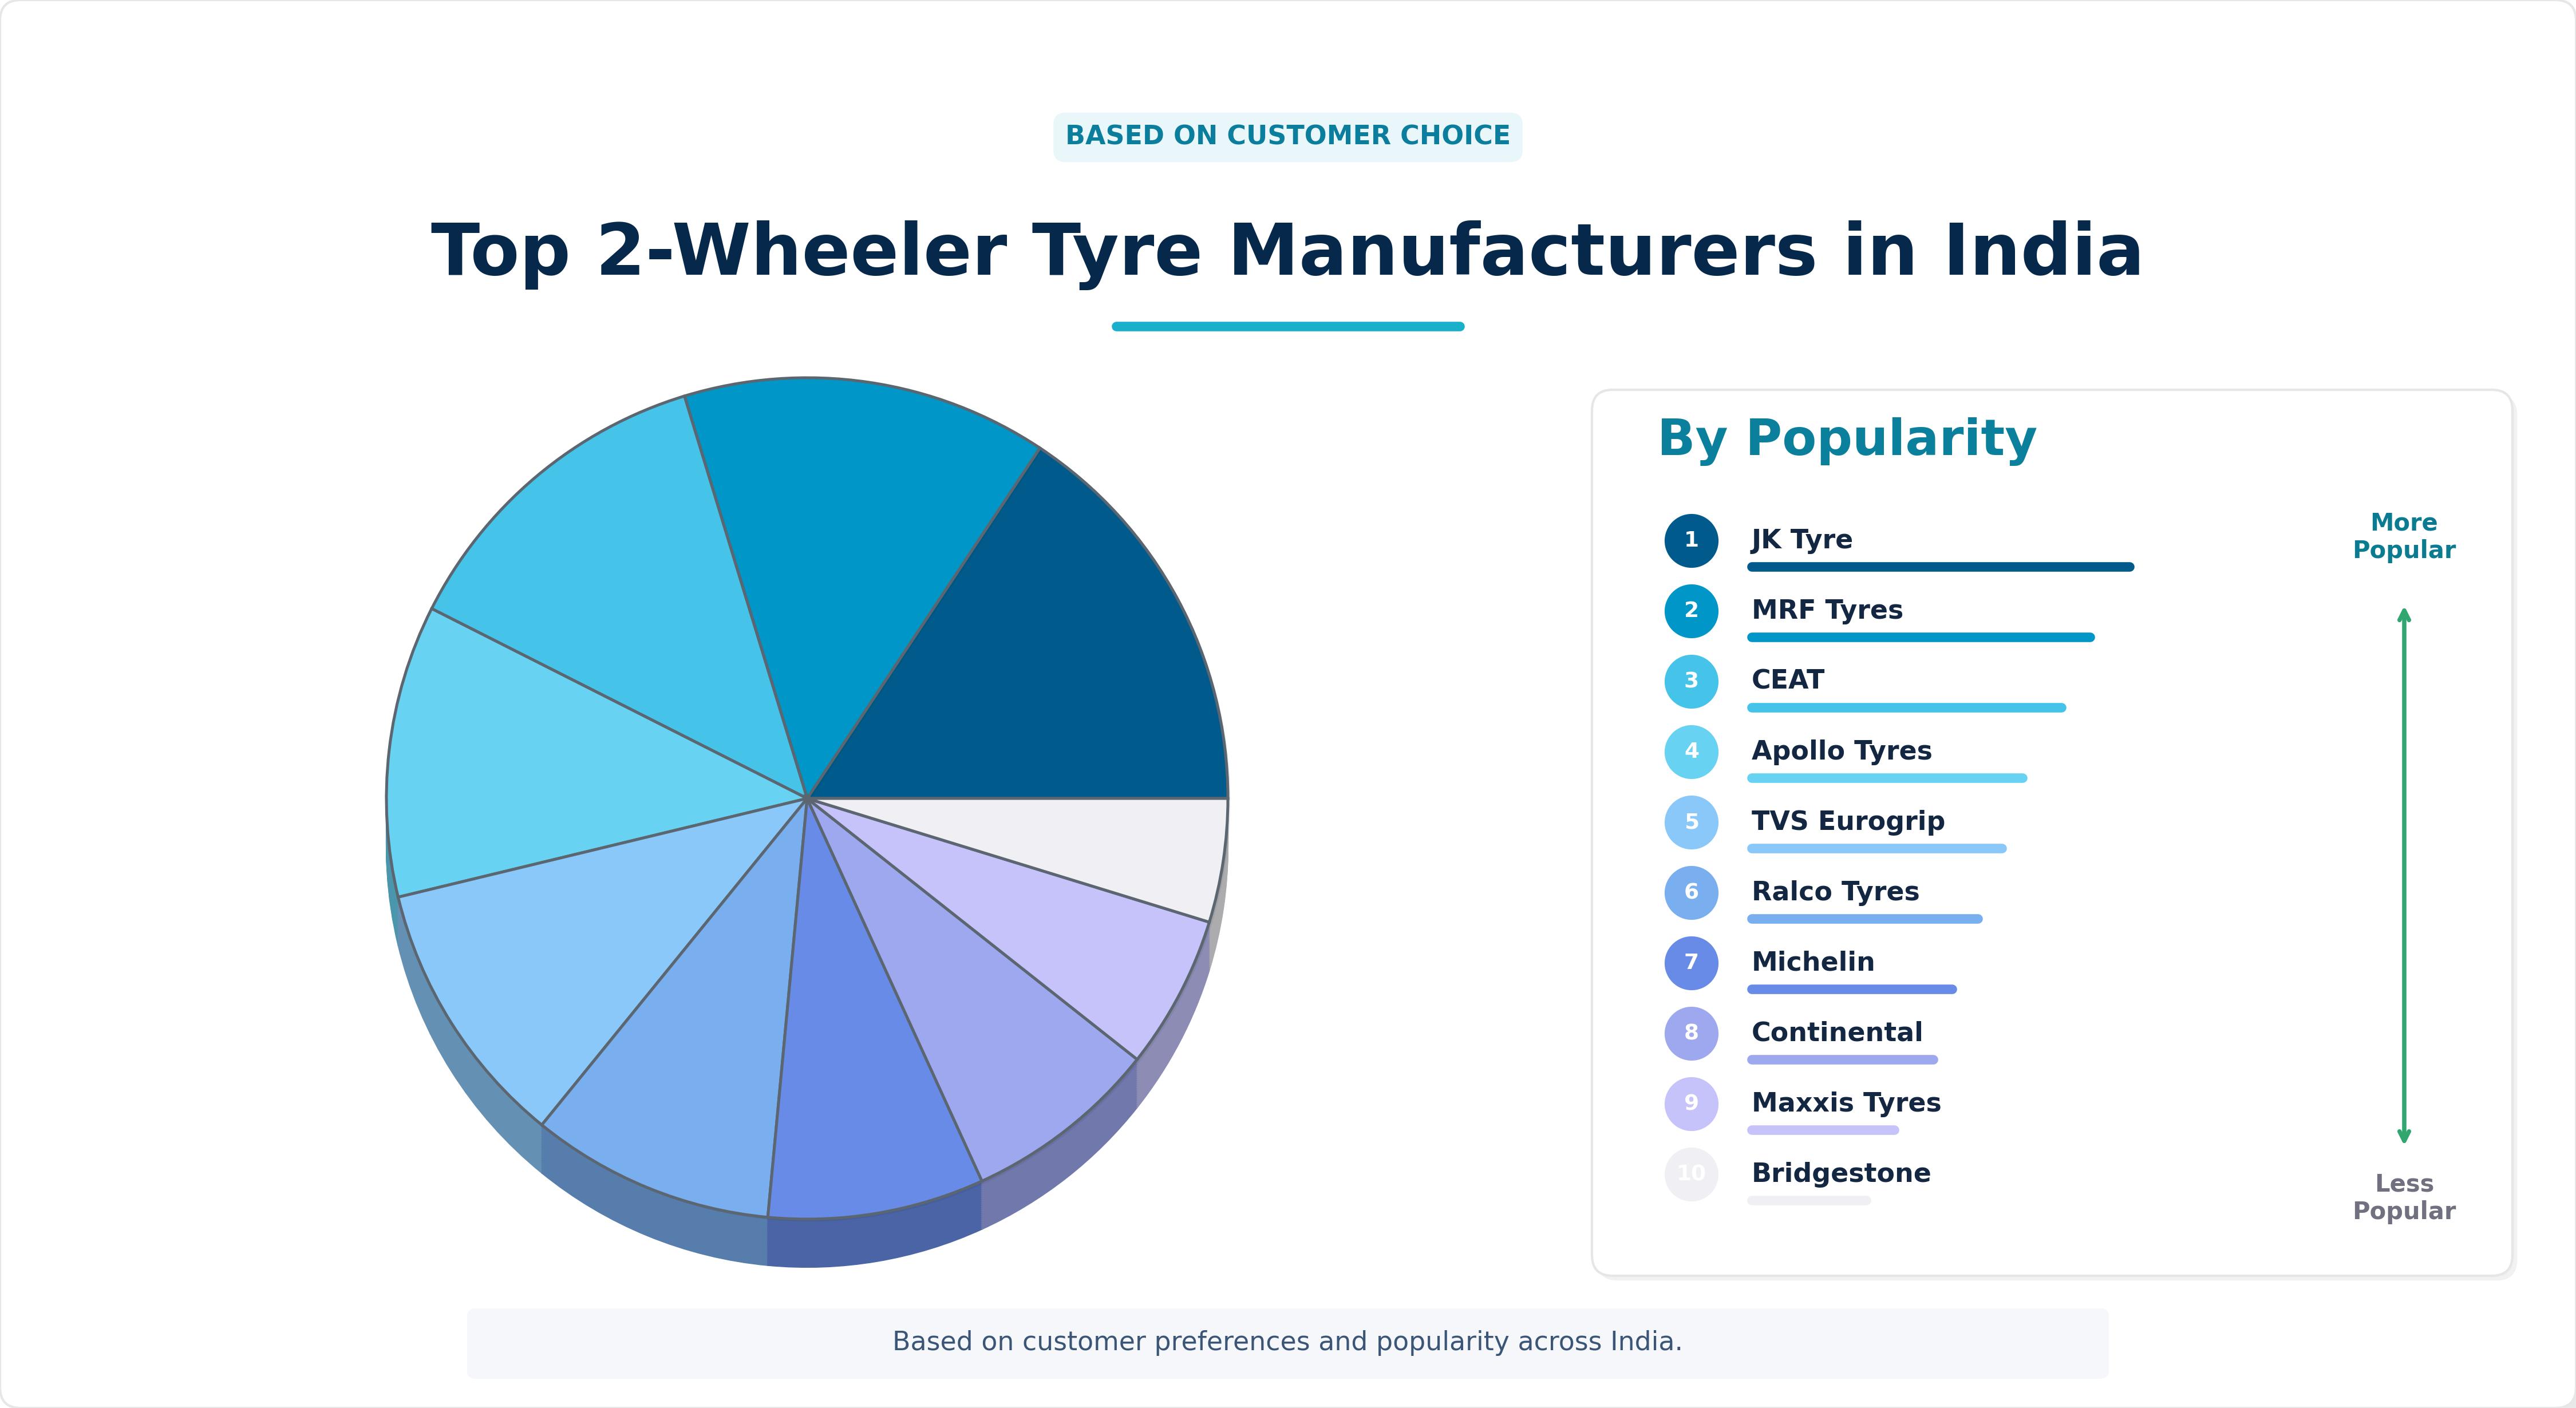This screenshot has width=2576, height=1408.
Task: Select the Ralco Tyres label
Action: coord(1835,891)
